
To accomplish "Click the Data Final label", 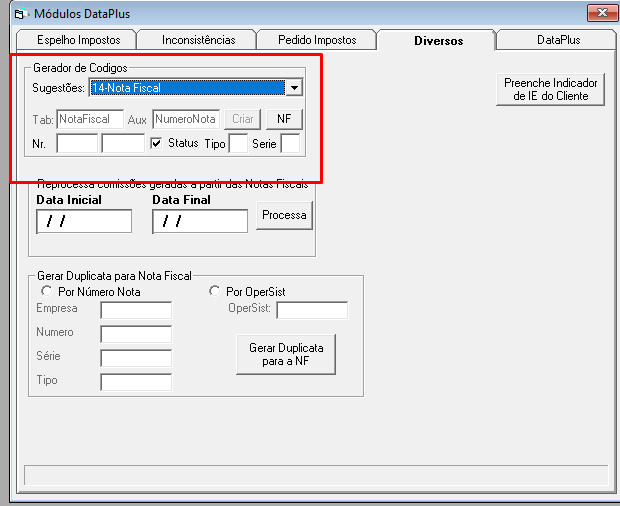I will [x=181, y=200].
